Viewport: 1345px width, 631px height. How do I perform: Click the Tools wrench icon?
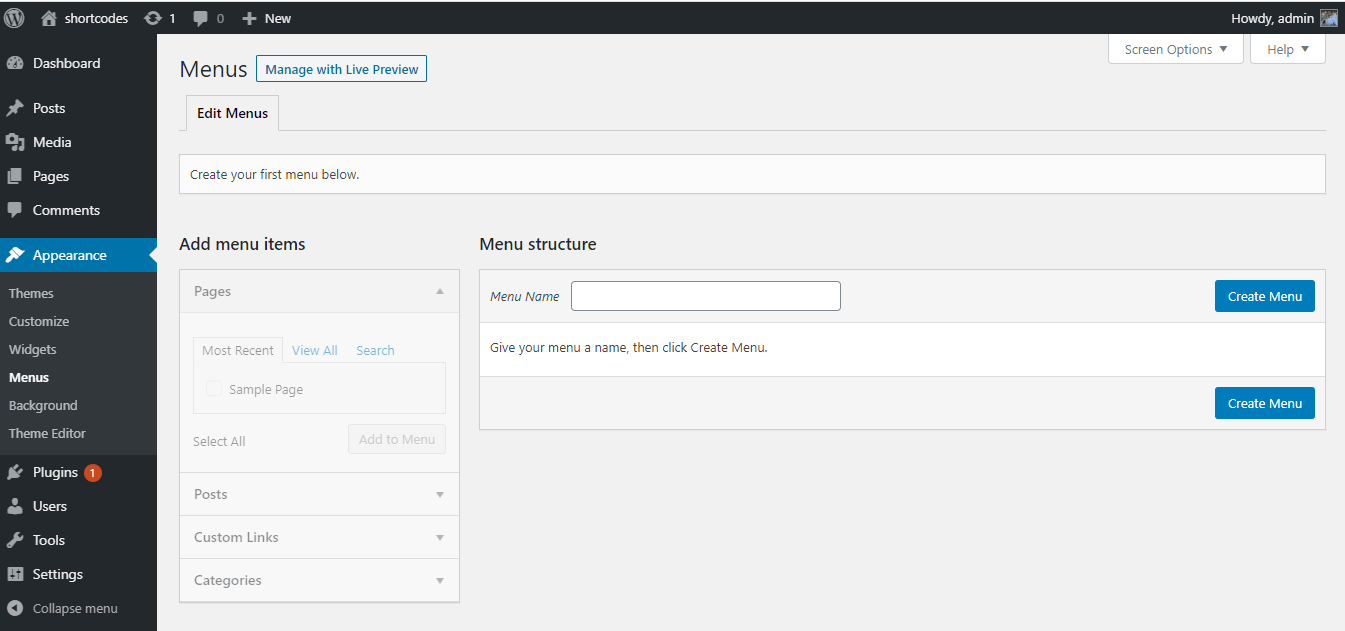point(18,540)
